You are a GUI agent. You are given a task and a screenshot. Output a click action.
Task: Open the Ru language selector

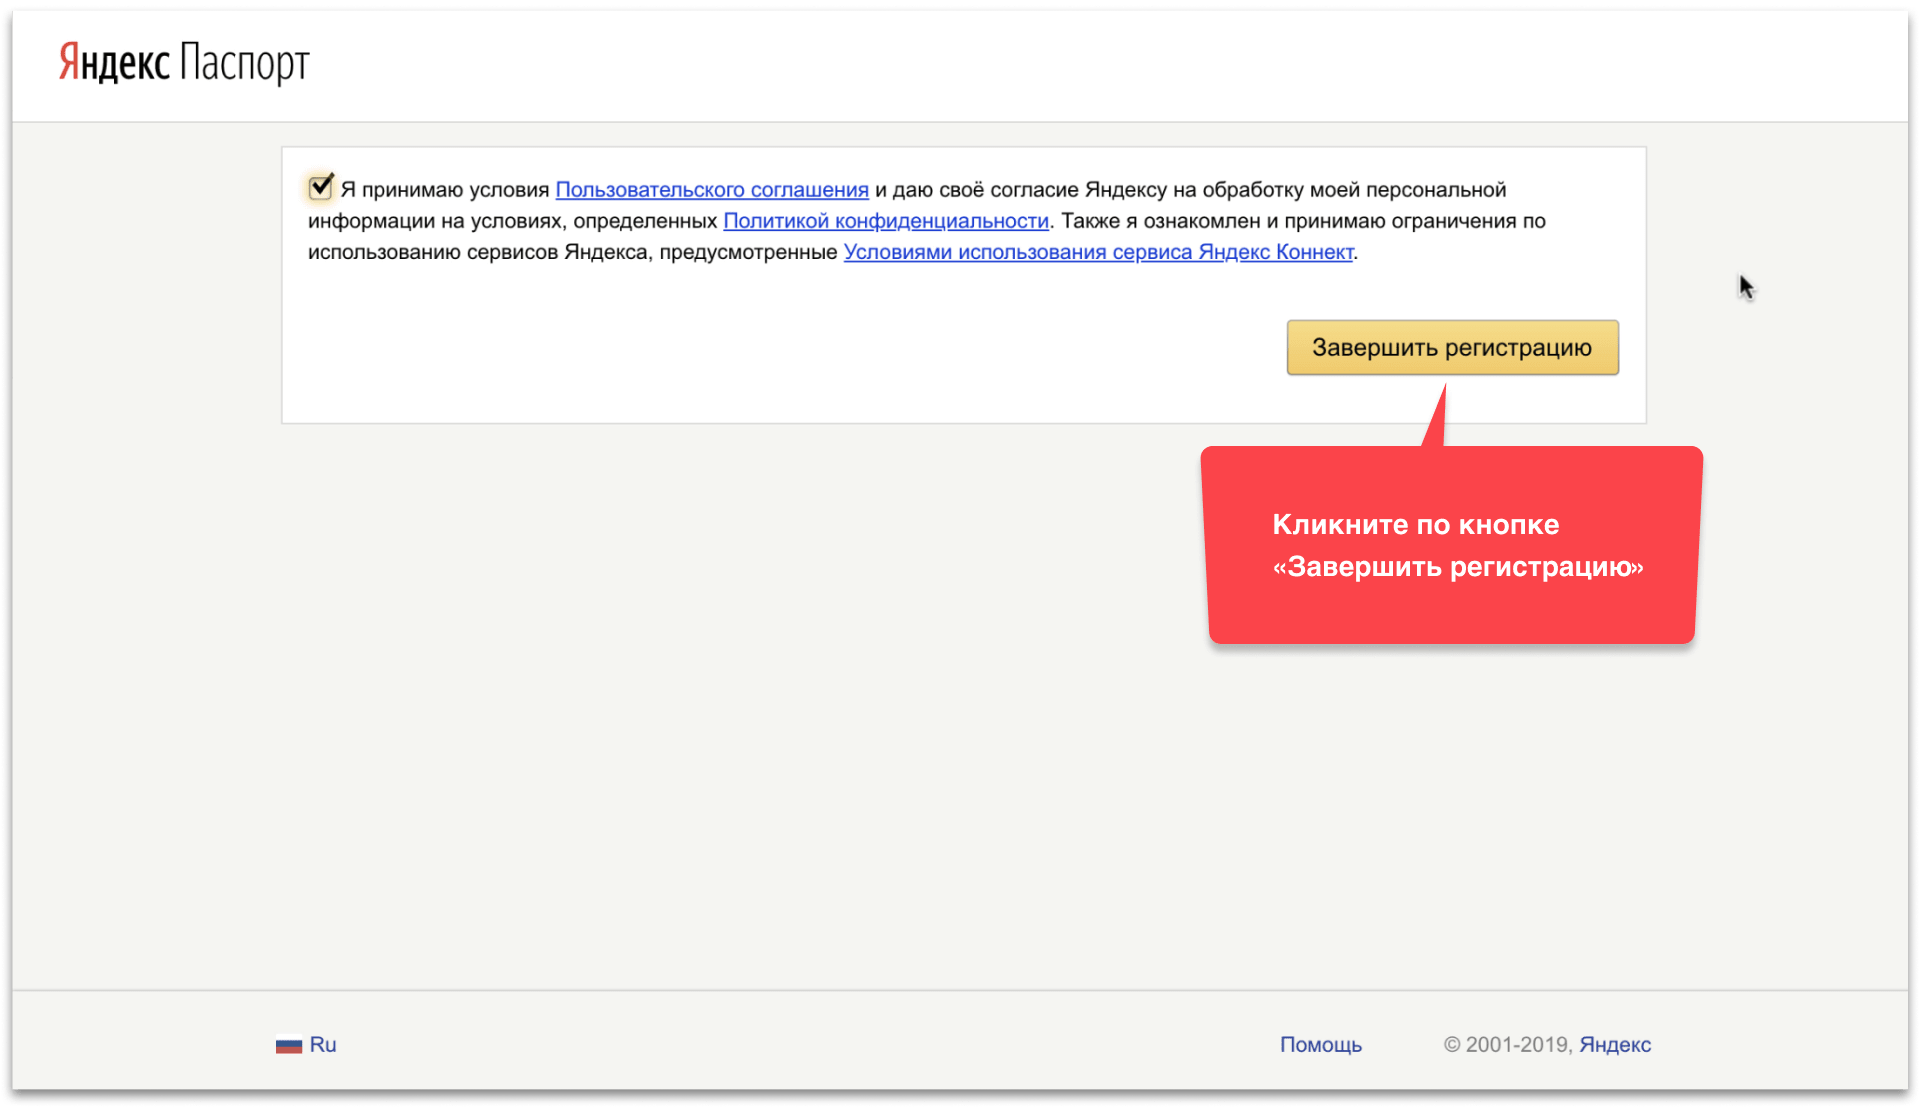[322, 1045]
